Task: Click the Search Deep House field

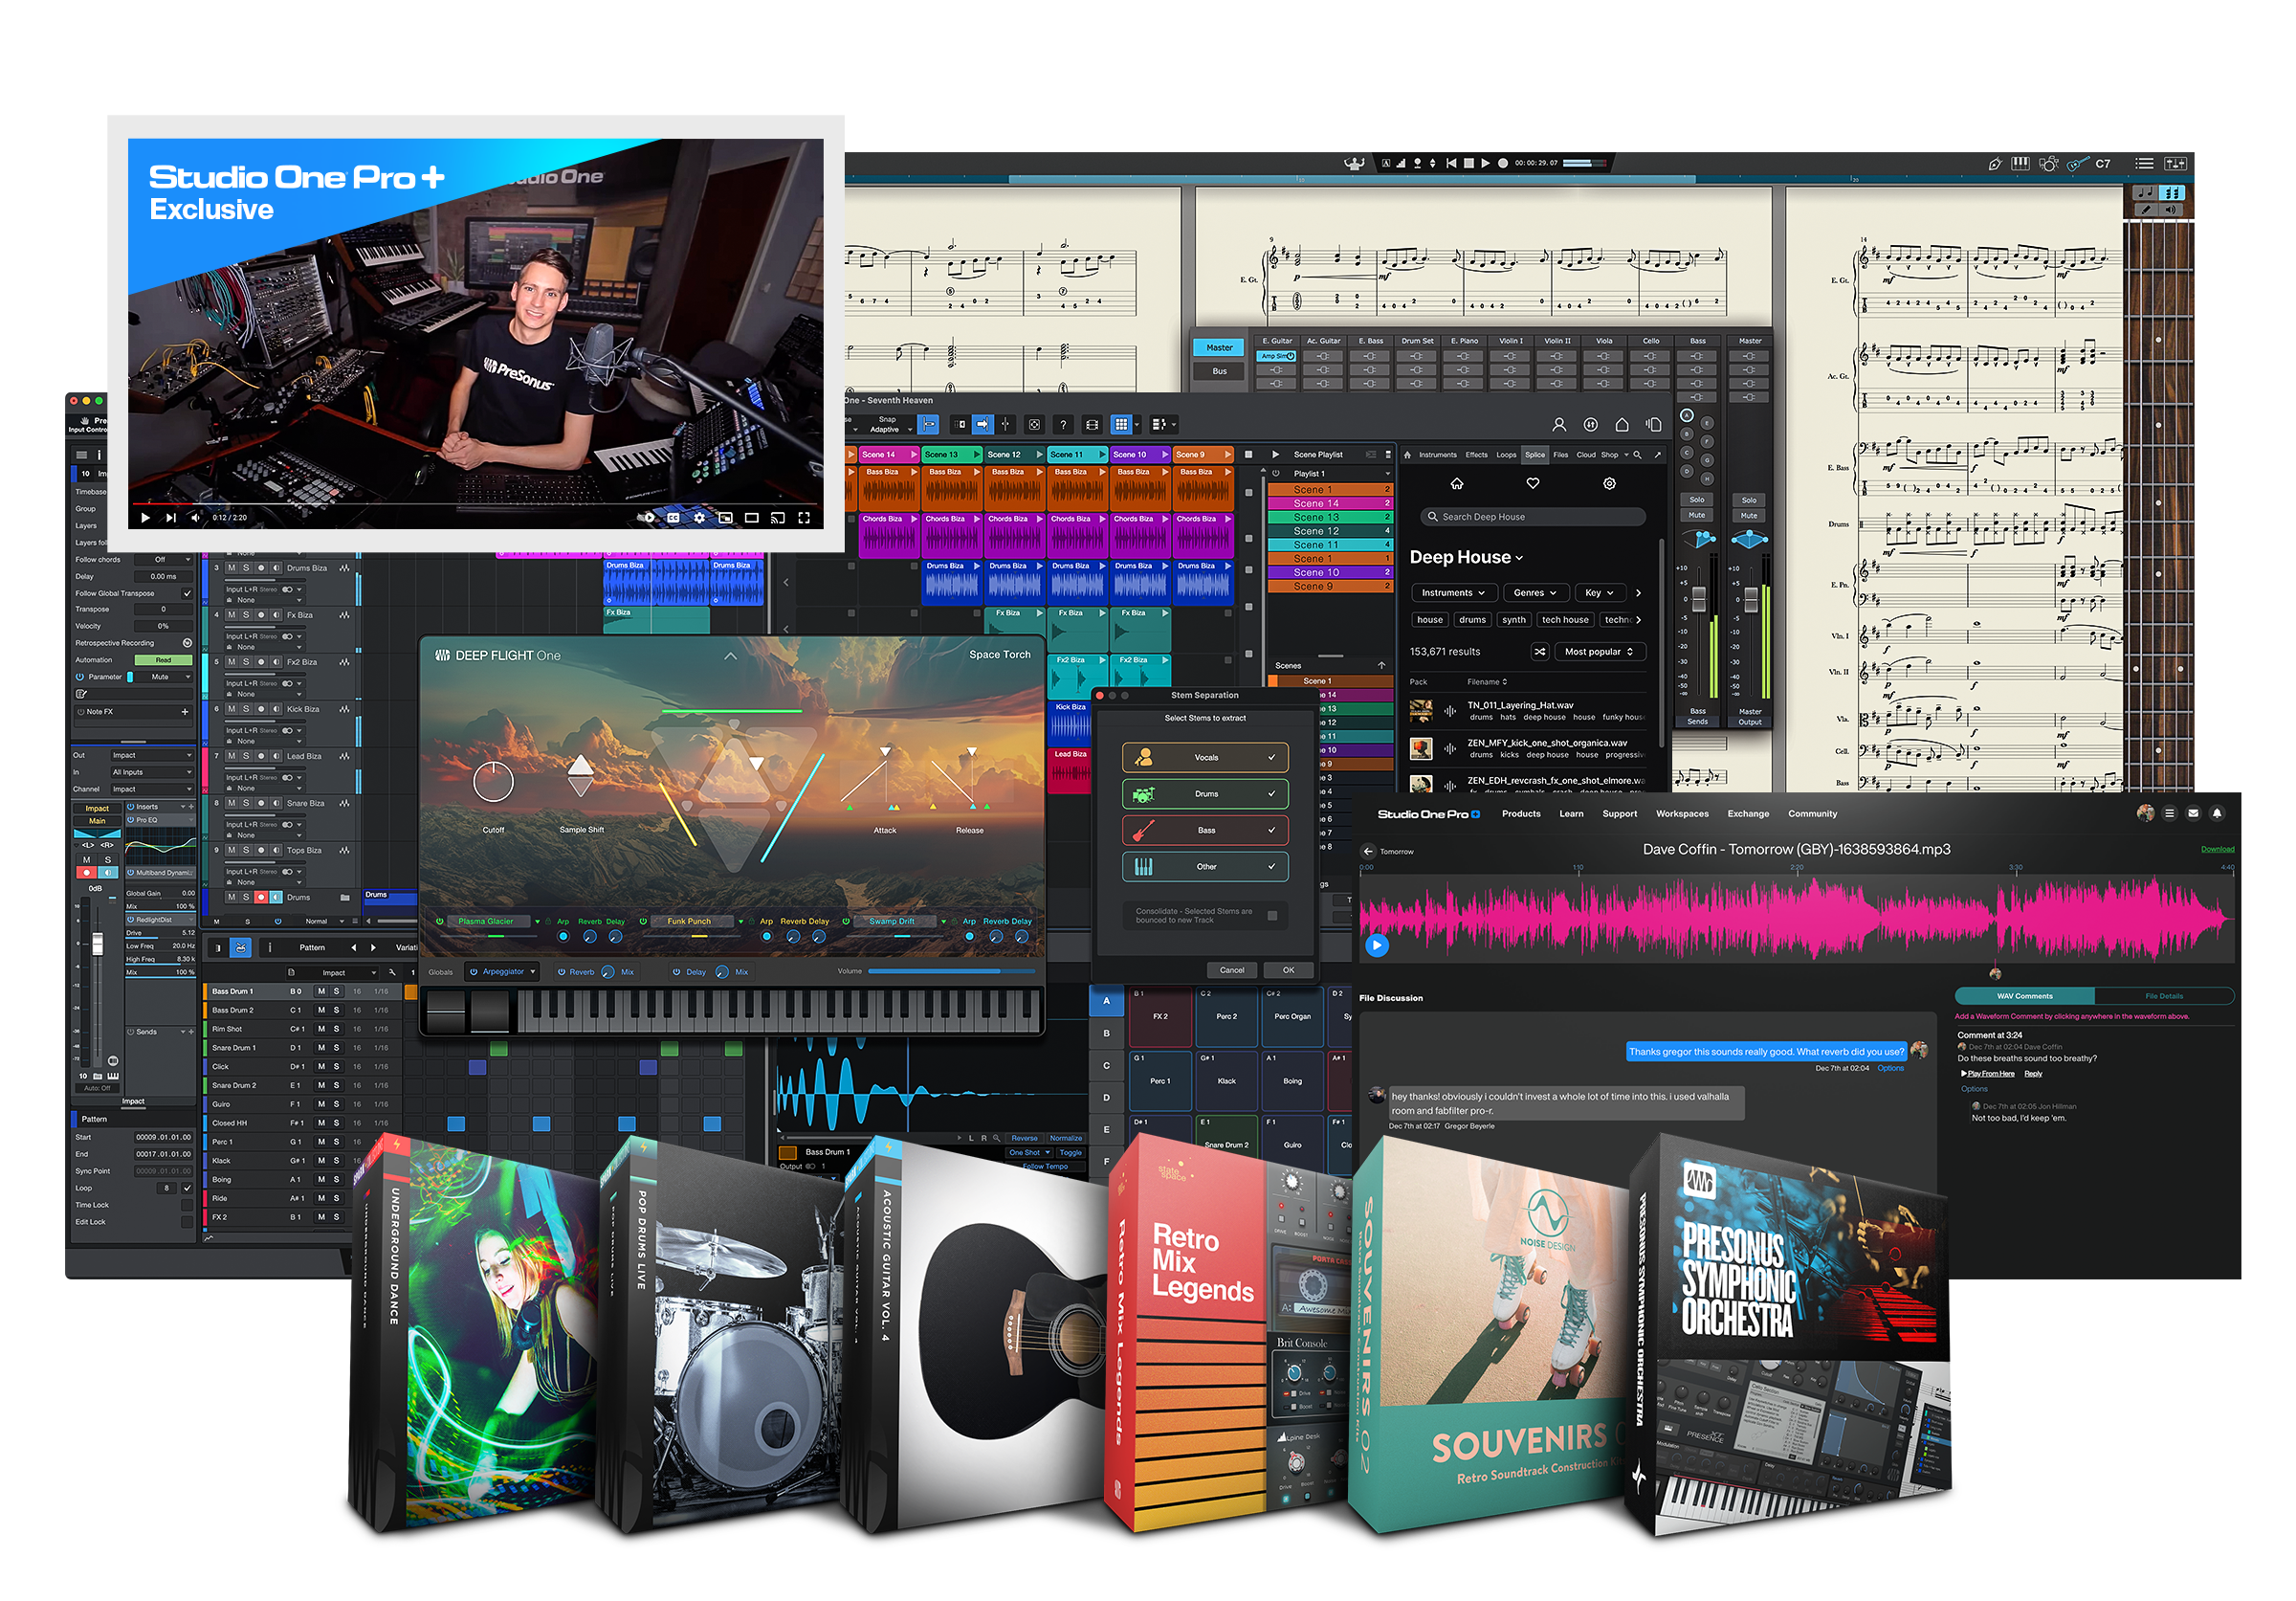Action: (x=1533, y=517)
